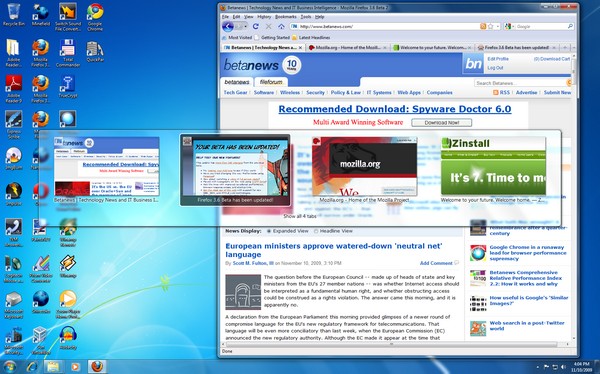Open the View menu in Firefox
Viewport: 600px width, 374px height.
point(249,17)
